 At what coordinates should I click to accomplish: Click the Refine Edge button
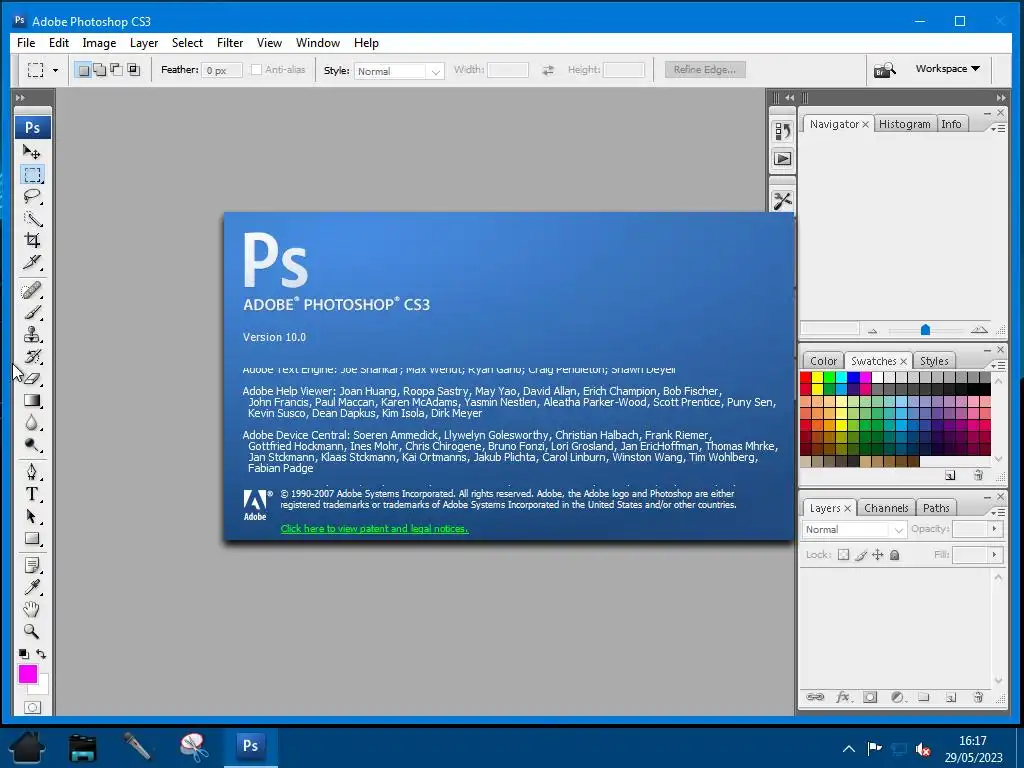pos(705,70)
